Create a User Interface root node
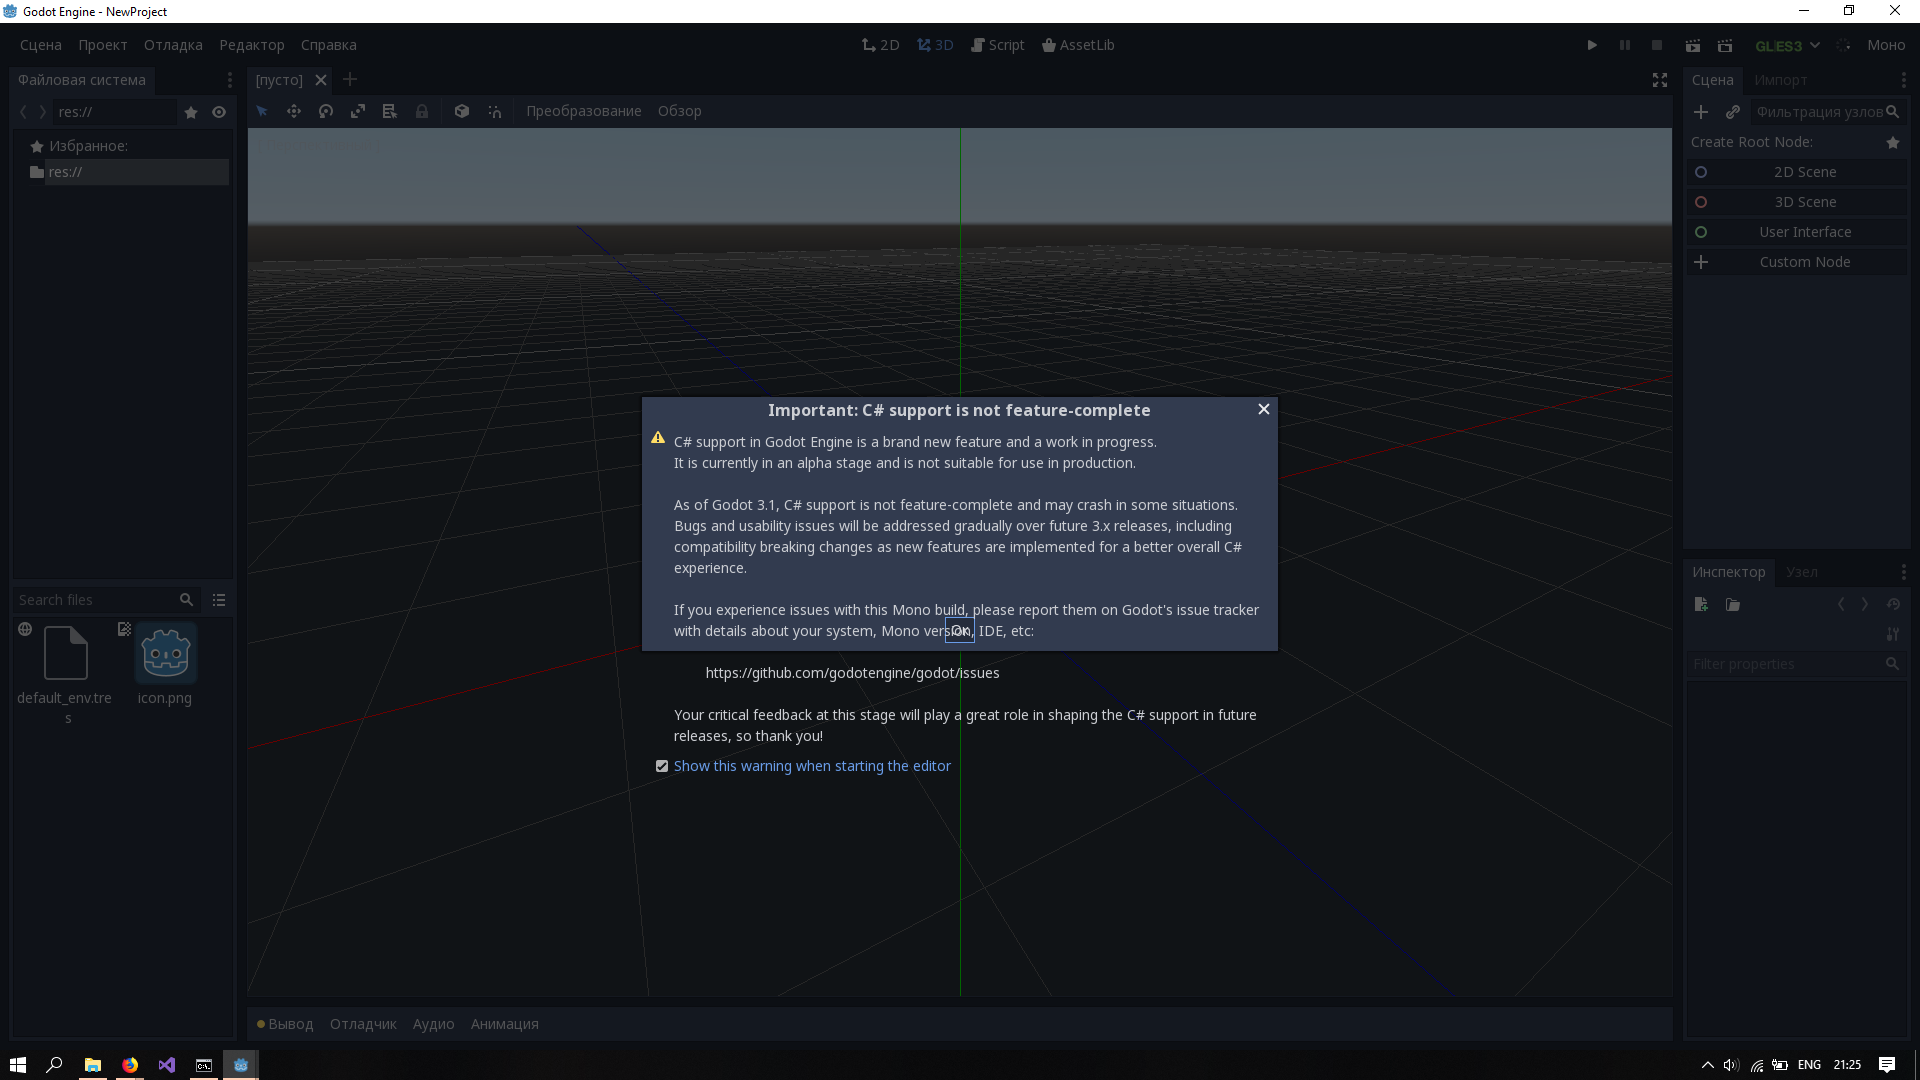This screenshot has width=1920, height=1080. [1804, 231]
